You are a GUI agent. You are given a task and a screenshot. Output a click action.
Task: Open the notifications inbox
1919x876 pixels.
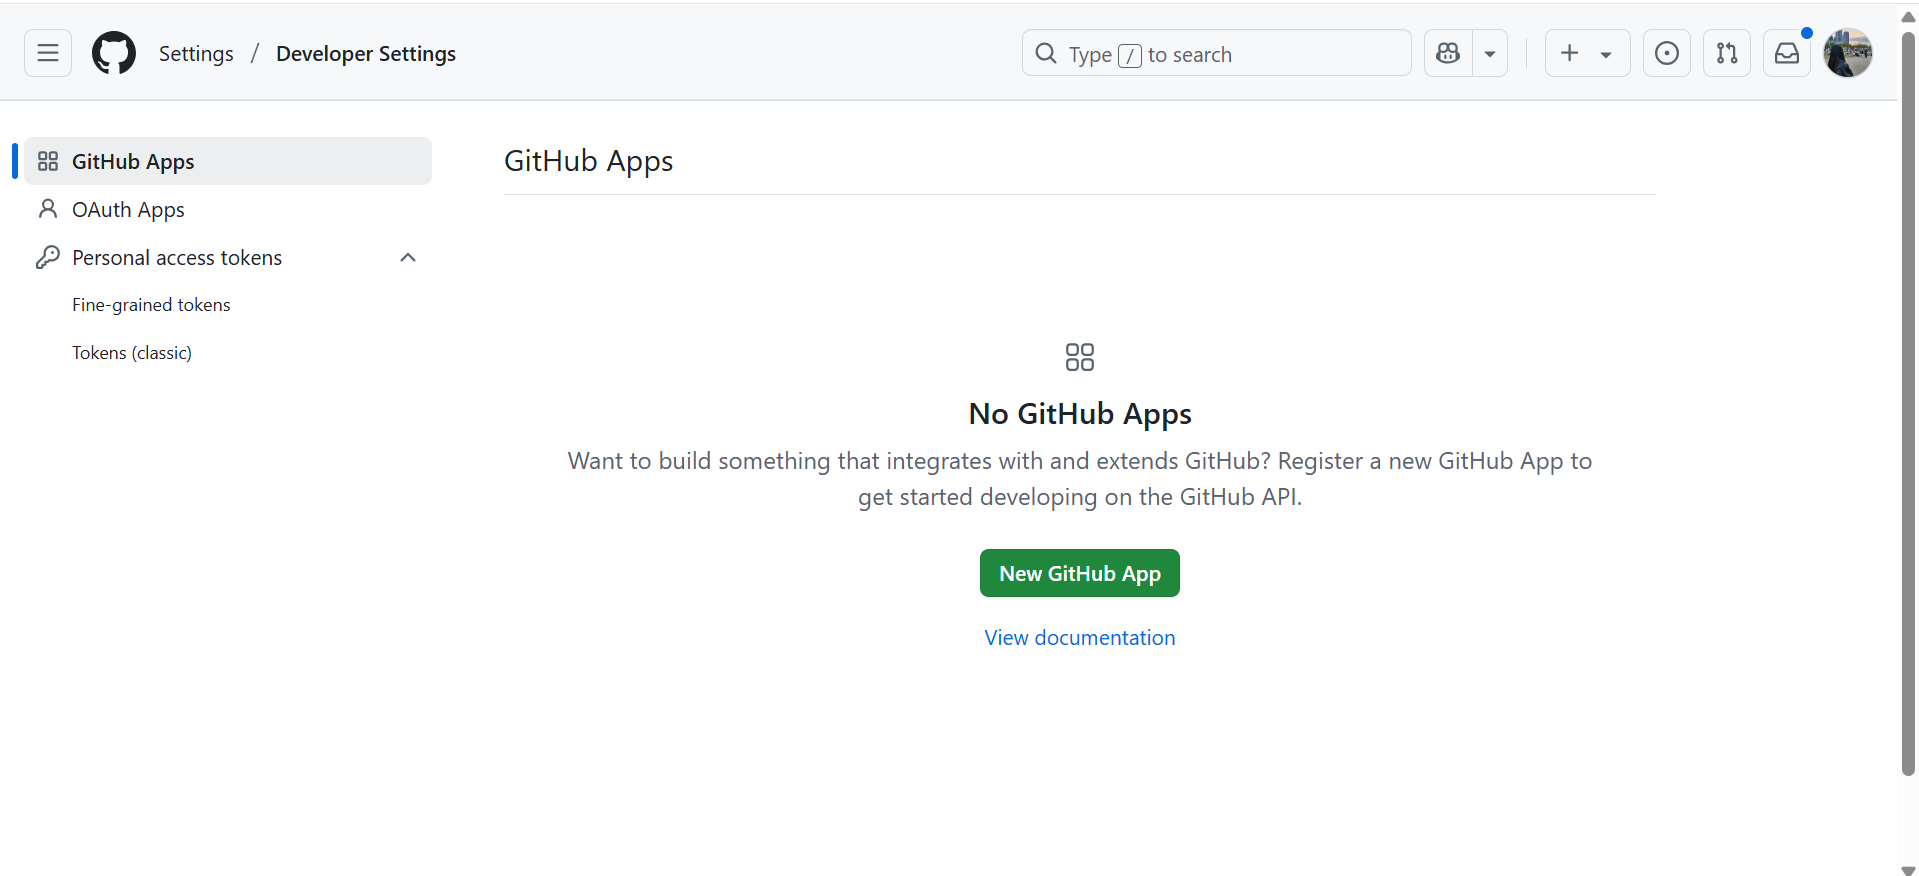[x=1787, y=53]
